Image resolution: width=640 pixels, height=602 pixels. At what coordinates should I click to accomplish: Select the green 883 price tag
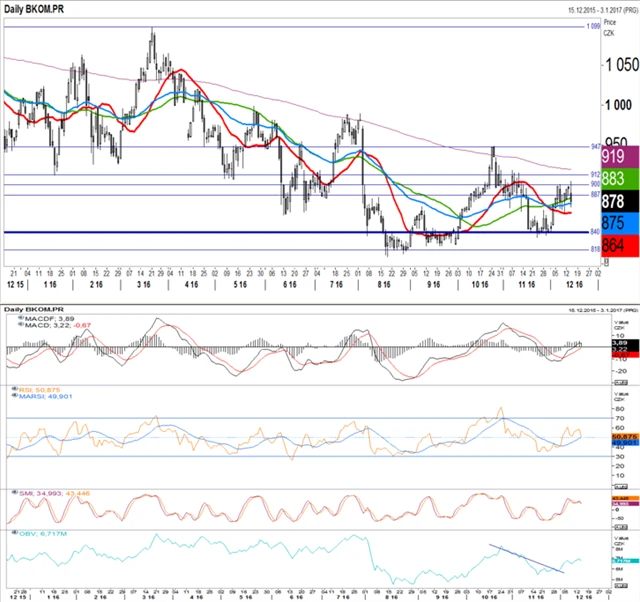(x=613, y=178)
